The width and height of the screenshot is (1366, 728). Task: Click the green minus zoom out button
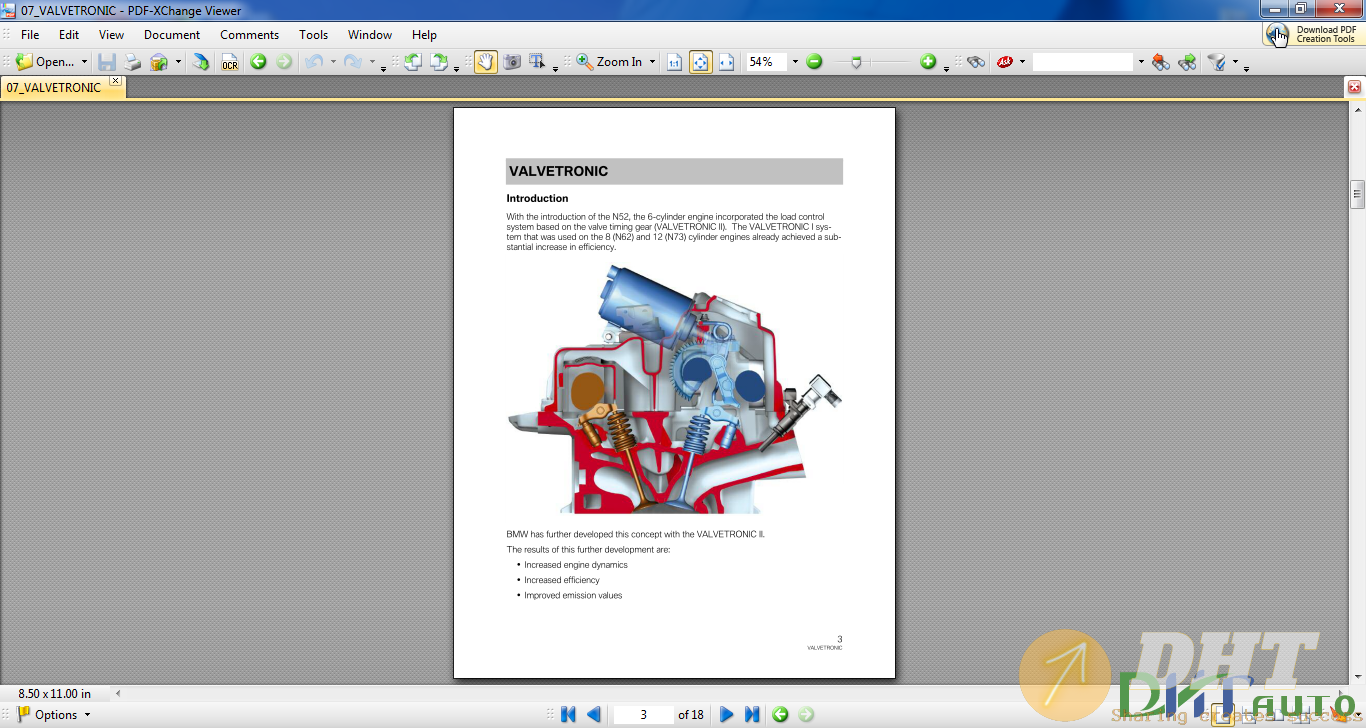click(814, 62)
